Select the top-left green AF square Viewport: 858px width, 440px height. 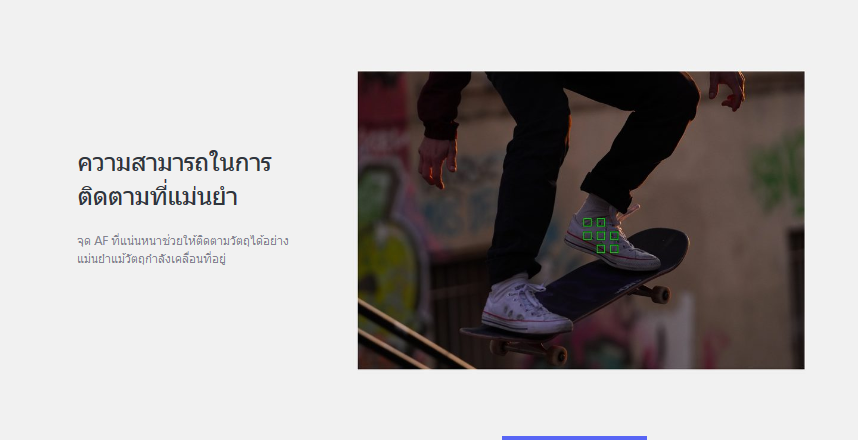tap(588, 223)
